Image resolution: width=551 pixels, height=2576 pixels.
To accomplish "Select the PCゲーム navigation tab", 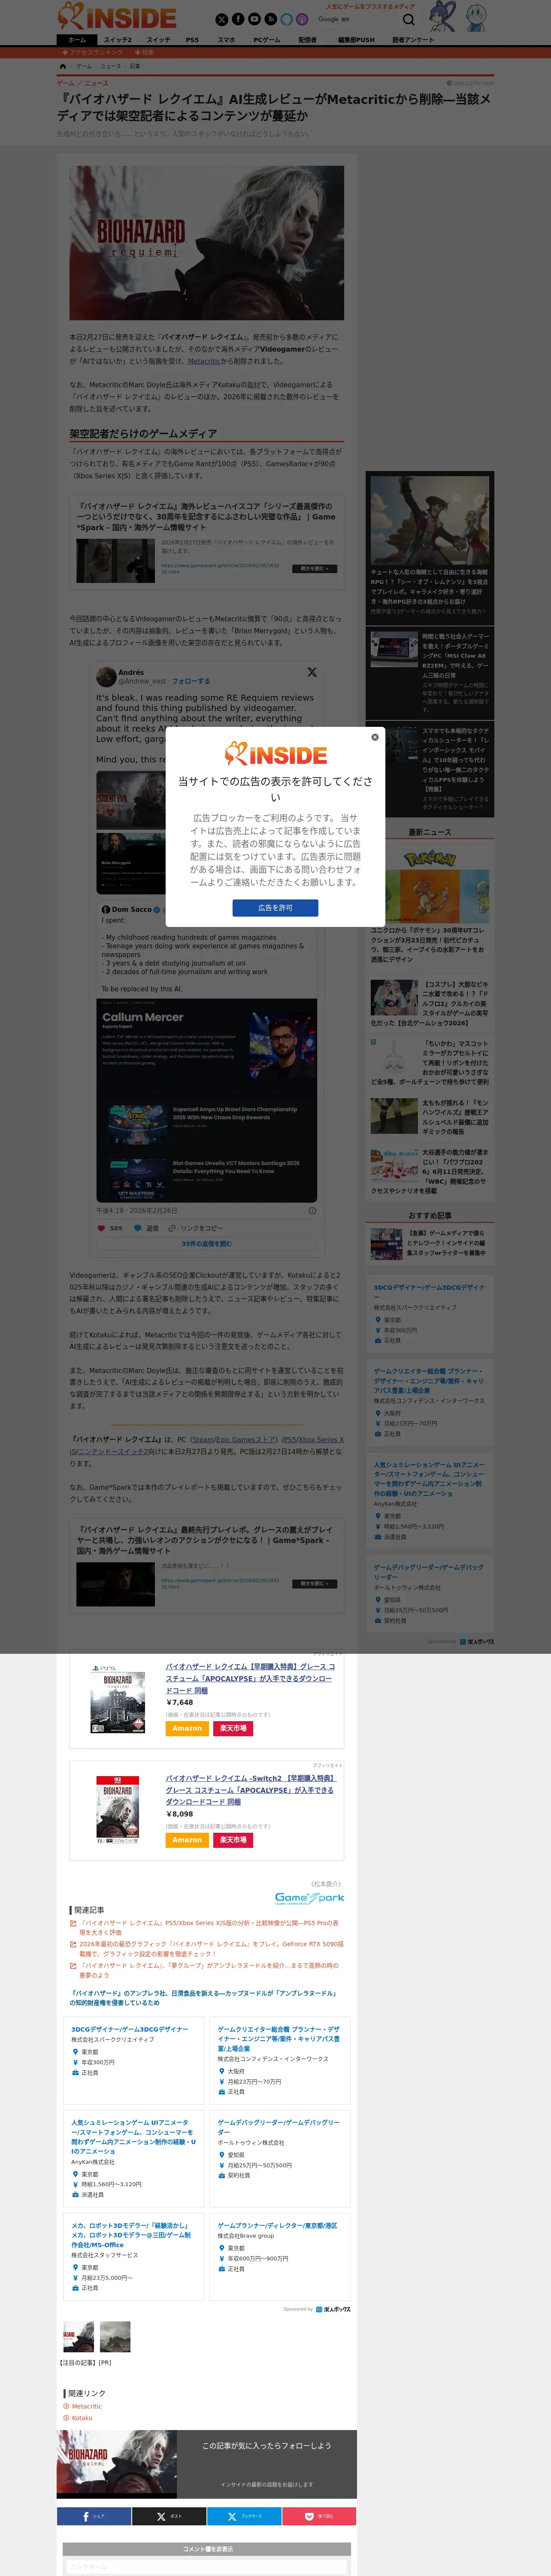I will (x=267, y=40).
